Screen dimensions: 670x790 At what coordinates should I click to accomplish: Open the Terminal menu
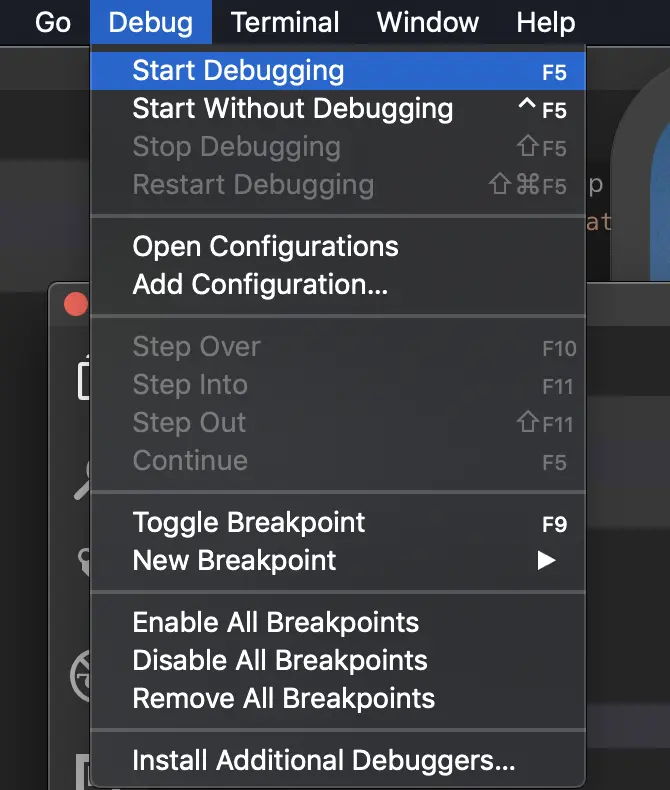(x=285, y=22)
